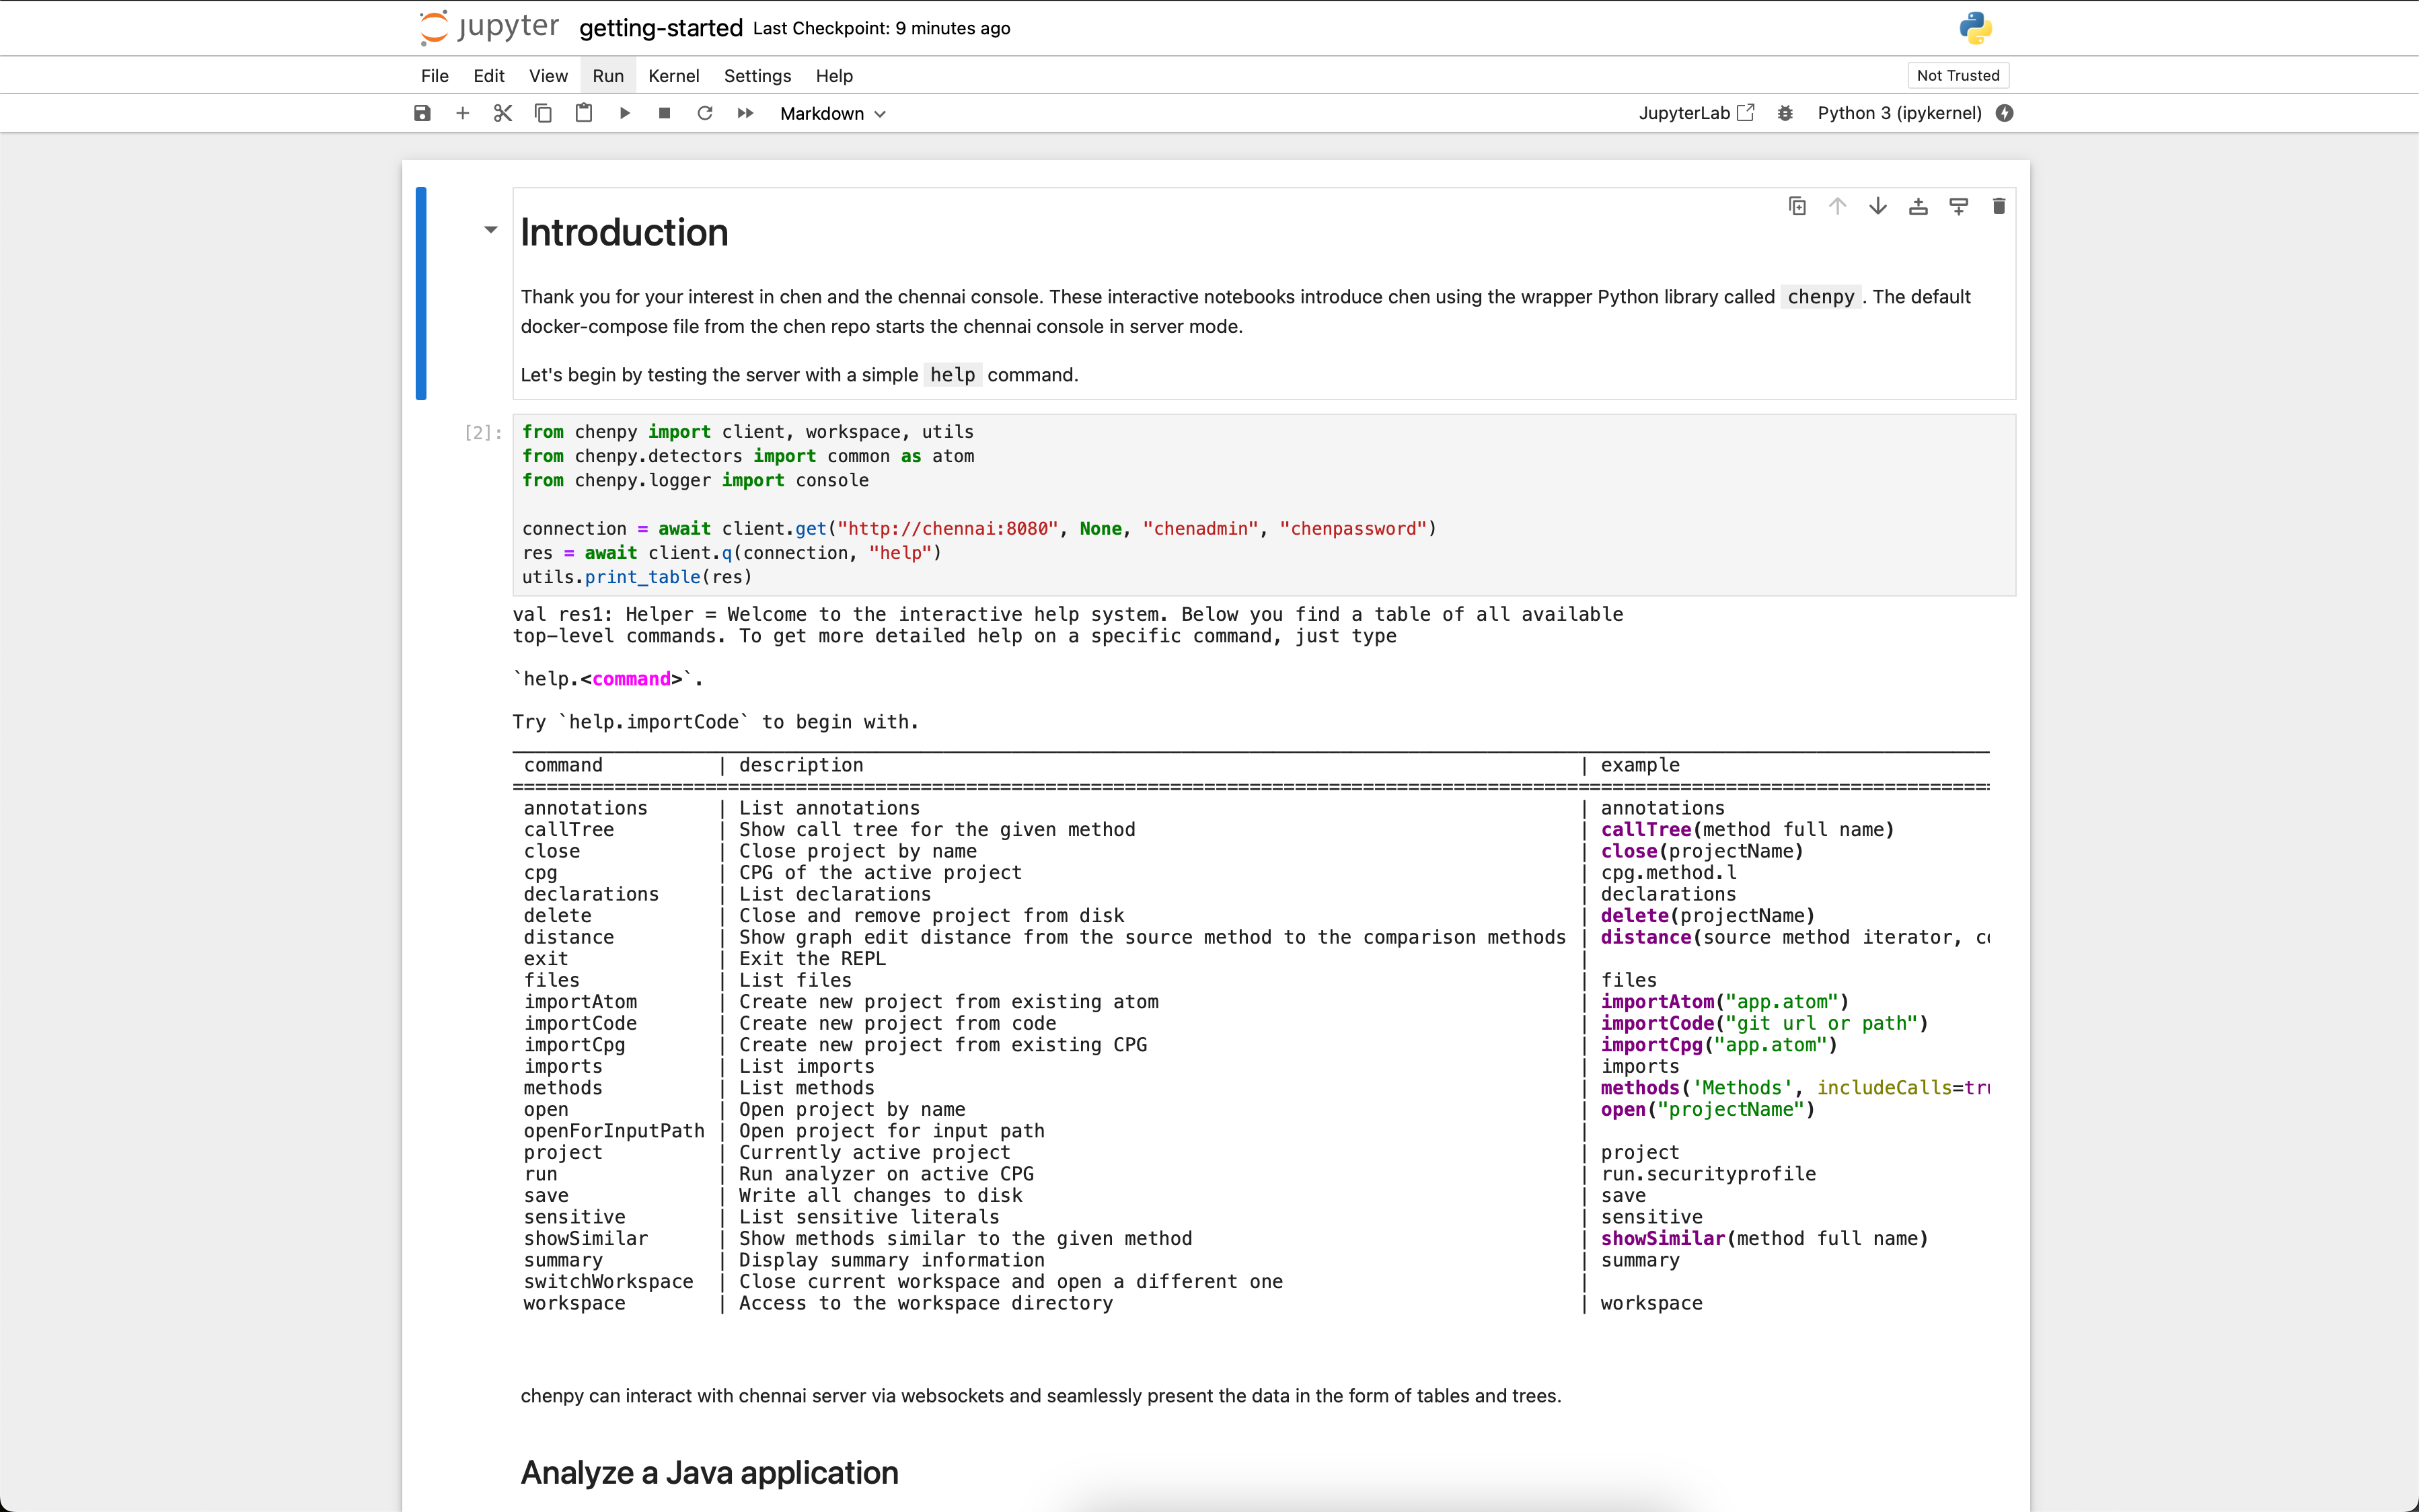Click the Python logo icon
The width and height of the screenshot is (2419, 1512).
(x=1976, y=28)
